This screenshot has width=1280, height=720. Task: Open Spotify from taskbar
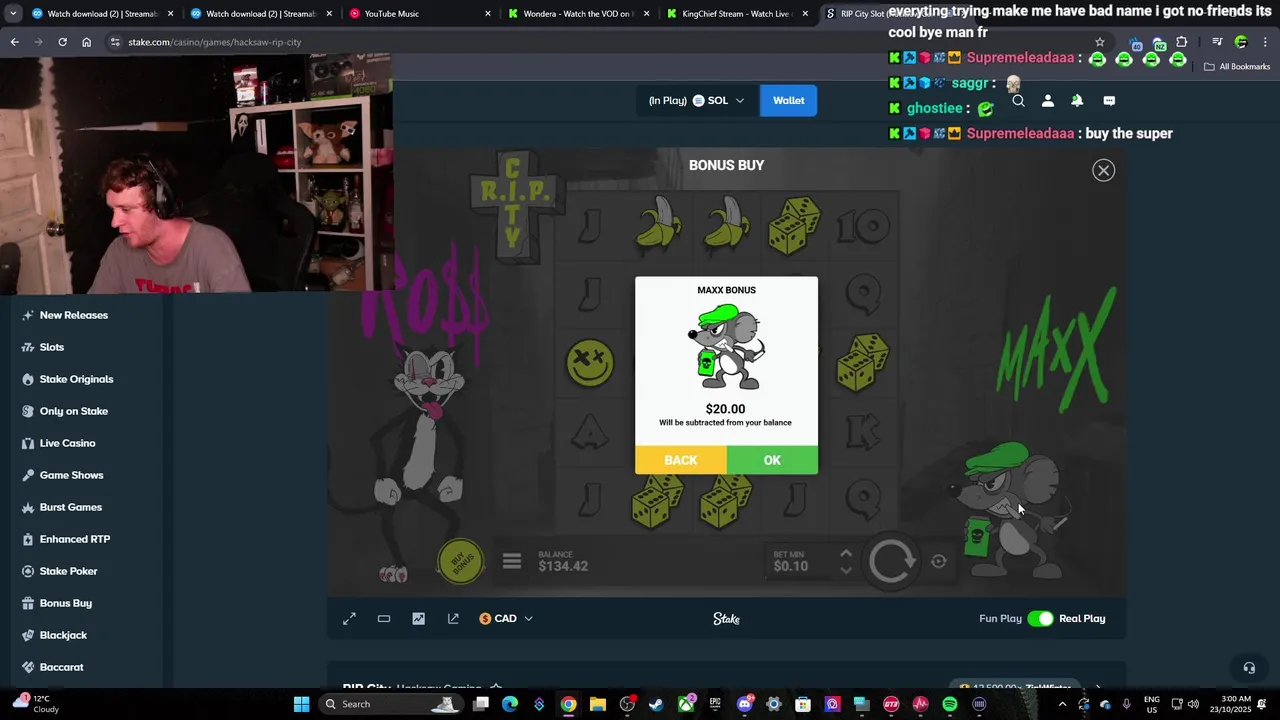coord(949,704)
